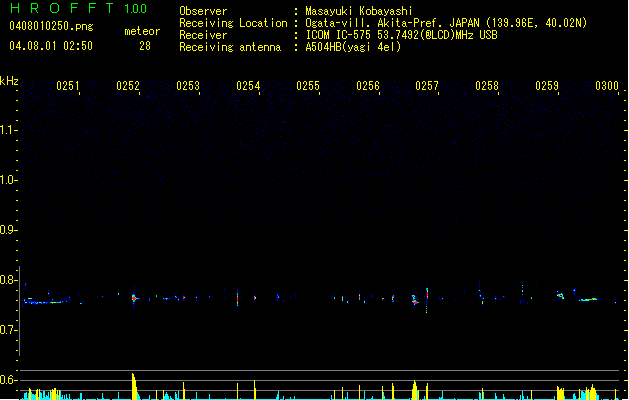Viewport: 629px width, 400px height.
Task: Select location text Ogata-vill. Akita-Pref. JAPAN
Action: point(392,23)
